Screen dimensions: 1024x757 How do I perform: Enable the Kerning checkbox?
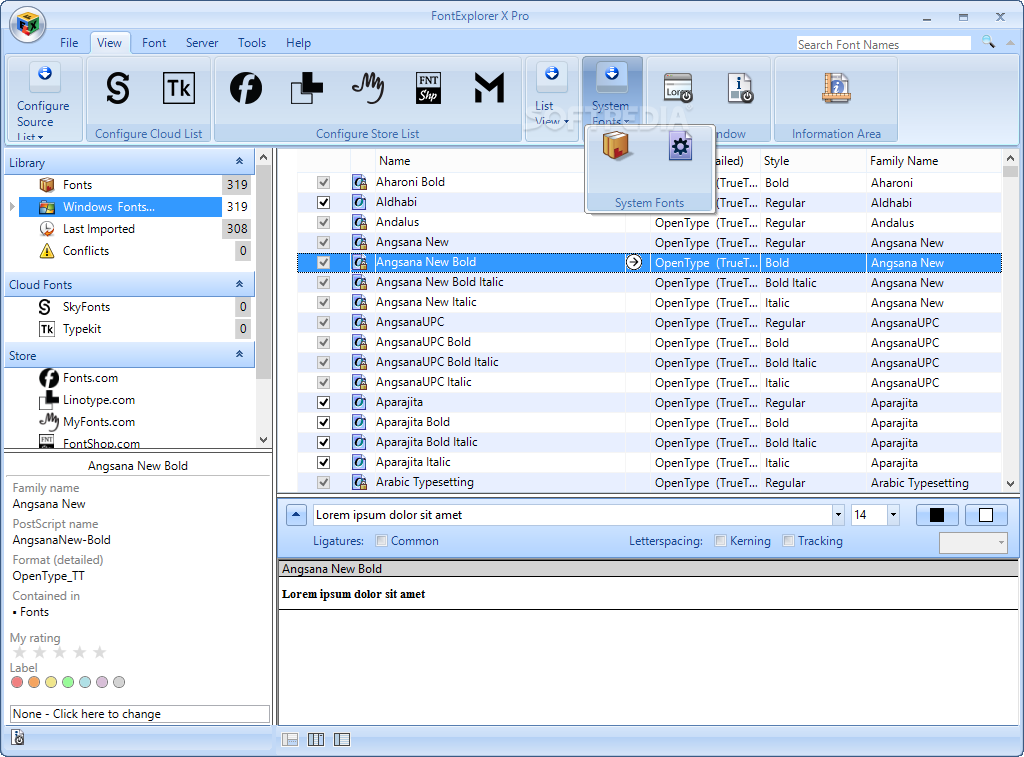coord(721,541)
